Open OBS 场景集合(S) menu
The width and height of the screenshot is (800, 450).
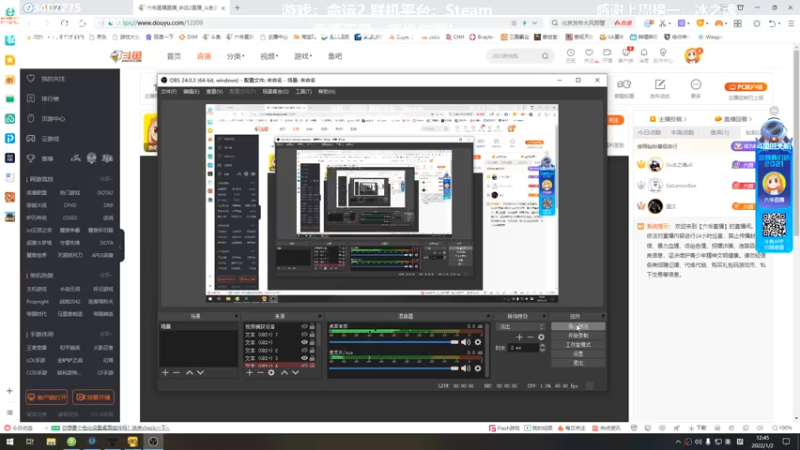click(x=276, y=92)
